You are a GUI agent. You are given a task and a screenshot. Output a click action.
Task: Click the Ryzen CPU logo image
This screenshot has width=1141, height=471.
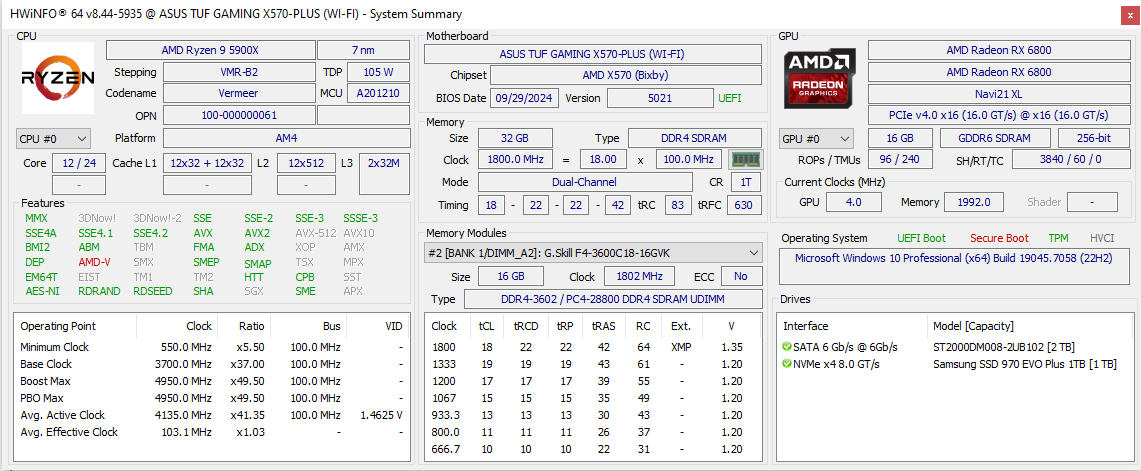click(x=57, y=78)
